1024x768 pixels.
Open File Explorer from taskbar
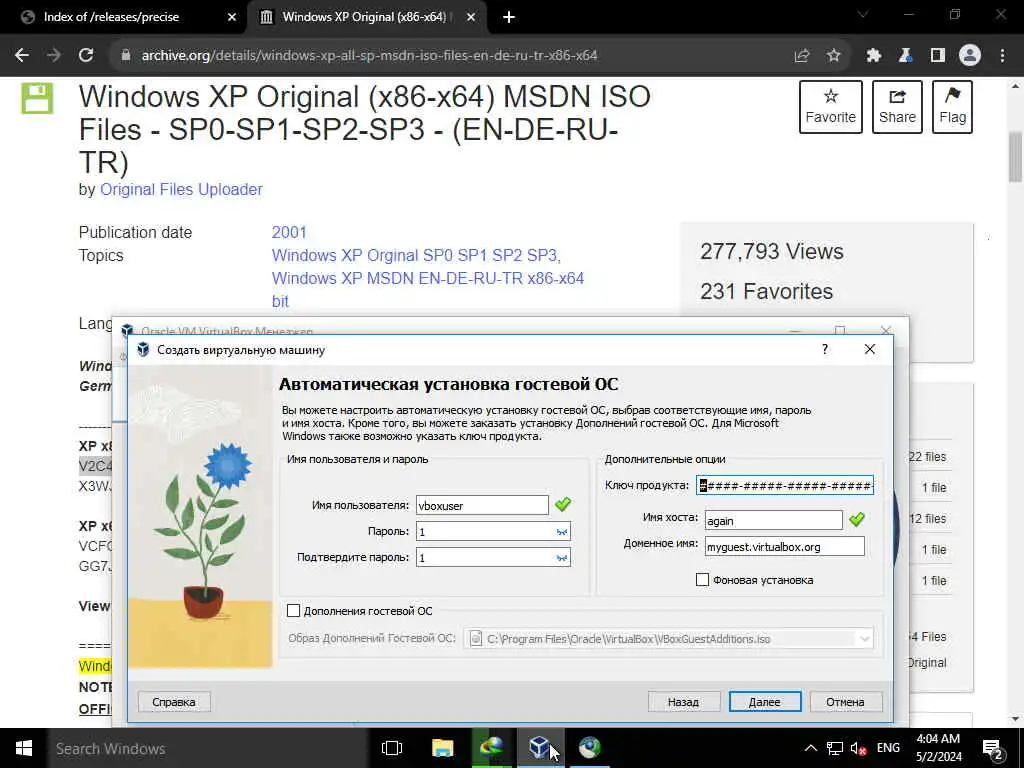(442, 748)
